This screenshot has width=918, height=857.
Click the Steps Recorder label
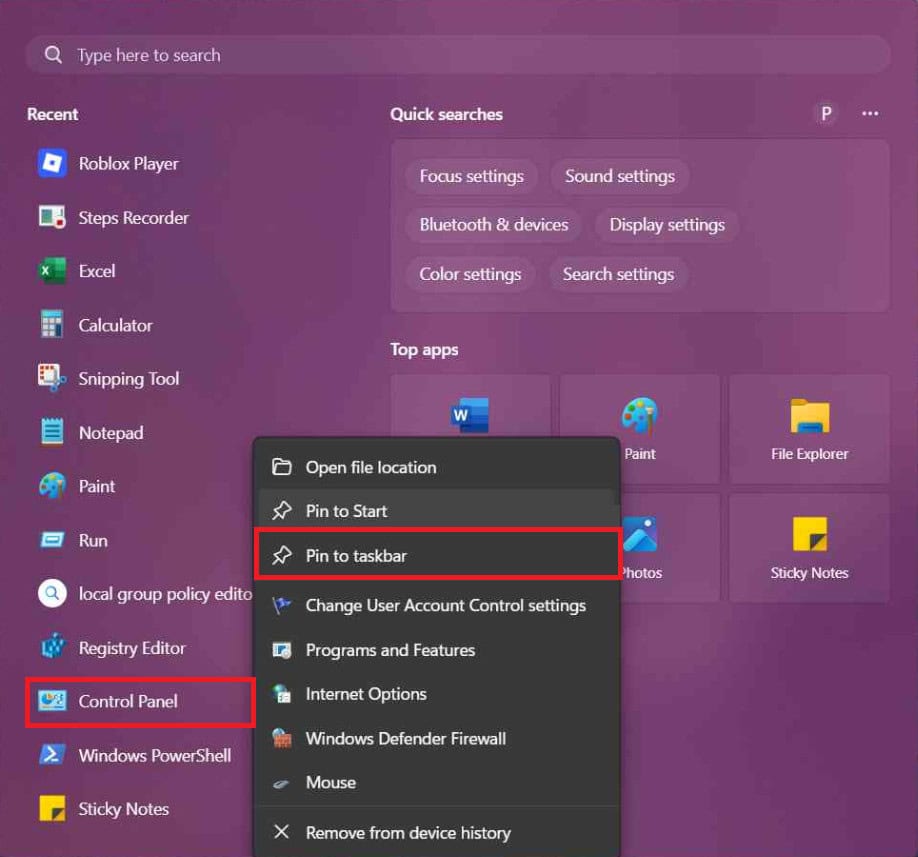[x=133, y=218]
